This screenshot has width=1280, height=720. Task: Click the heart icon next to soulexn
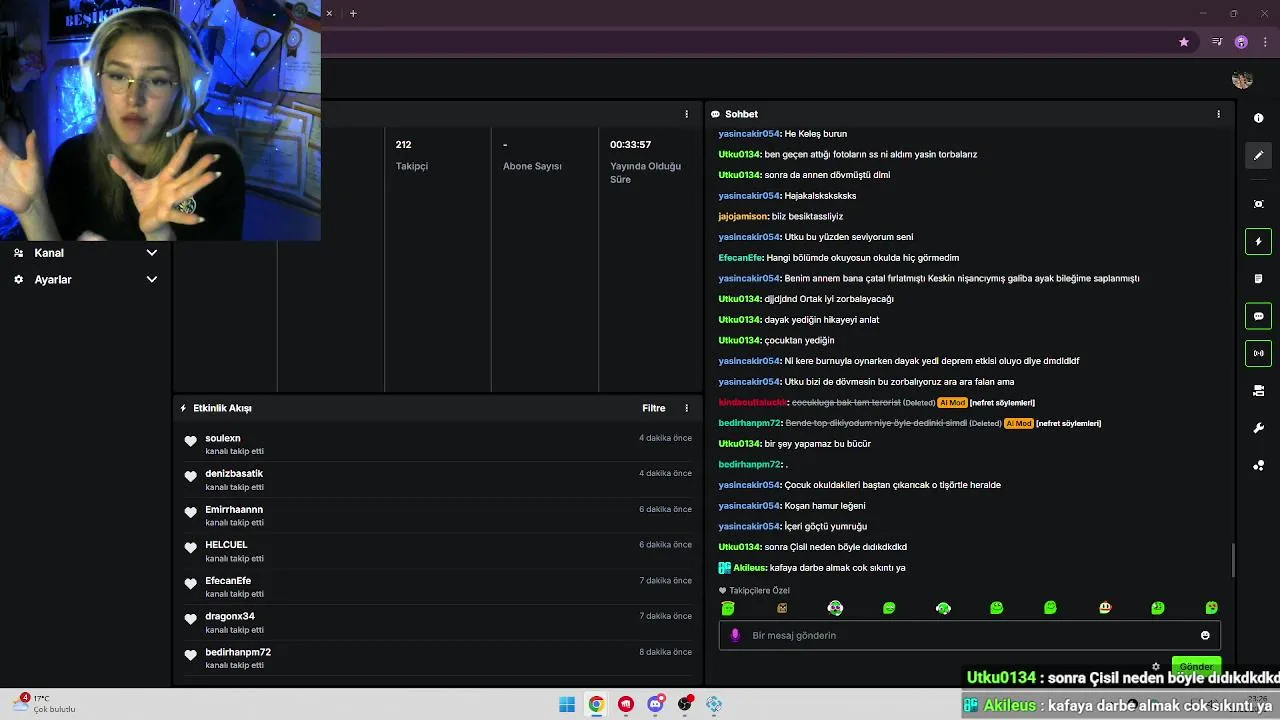coord(191,441)
